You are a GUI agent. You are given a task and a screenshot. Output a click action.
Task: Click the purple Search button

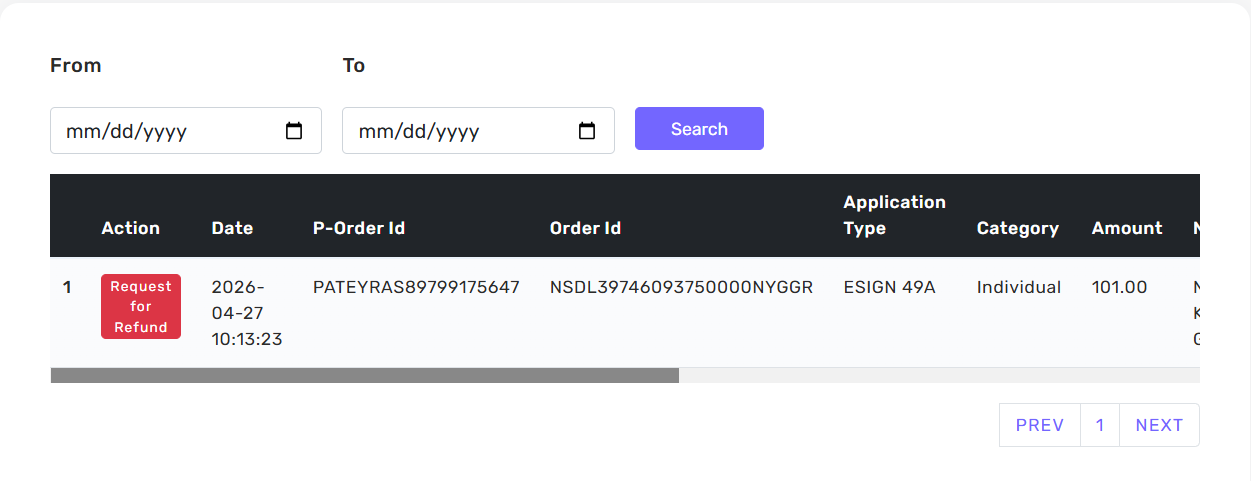tap(699, 129)
